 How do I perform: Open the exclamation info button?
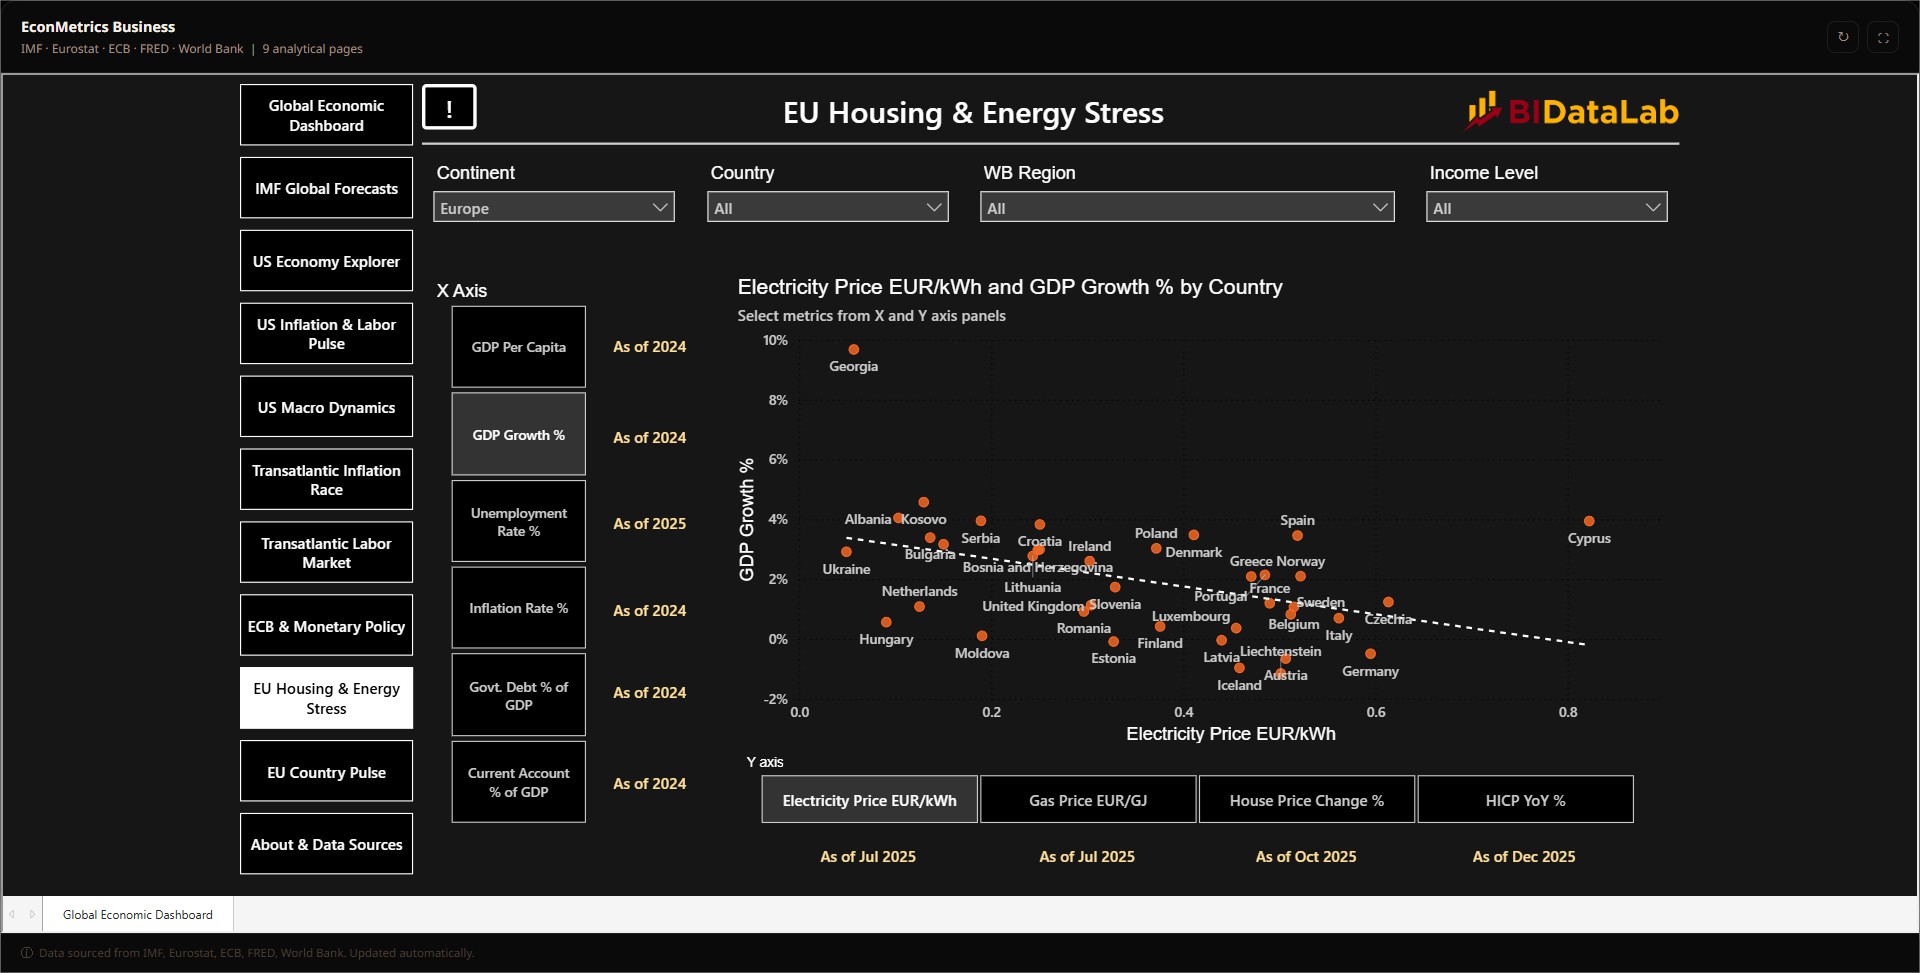pyautogui.click(x=449, y=107)
